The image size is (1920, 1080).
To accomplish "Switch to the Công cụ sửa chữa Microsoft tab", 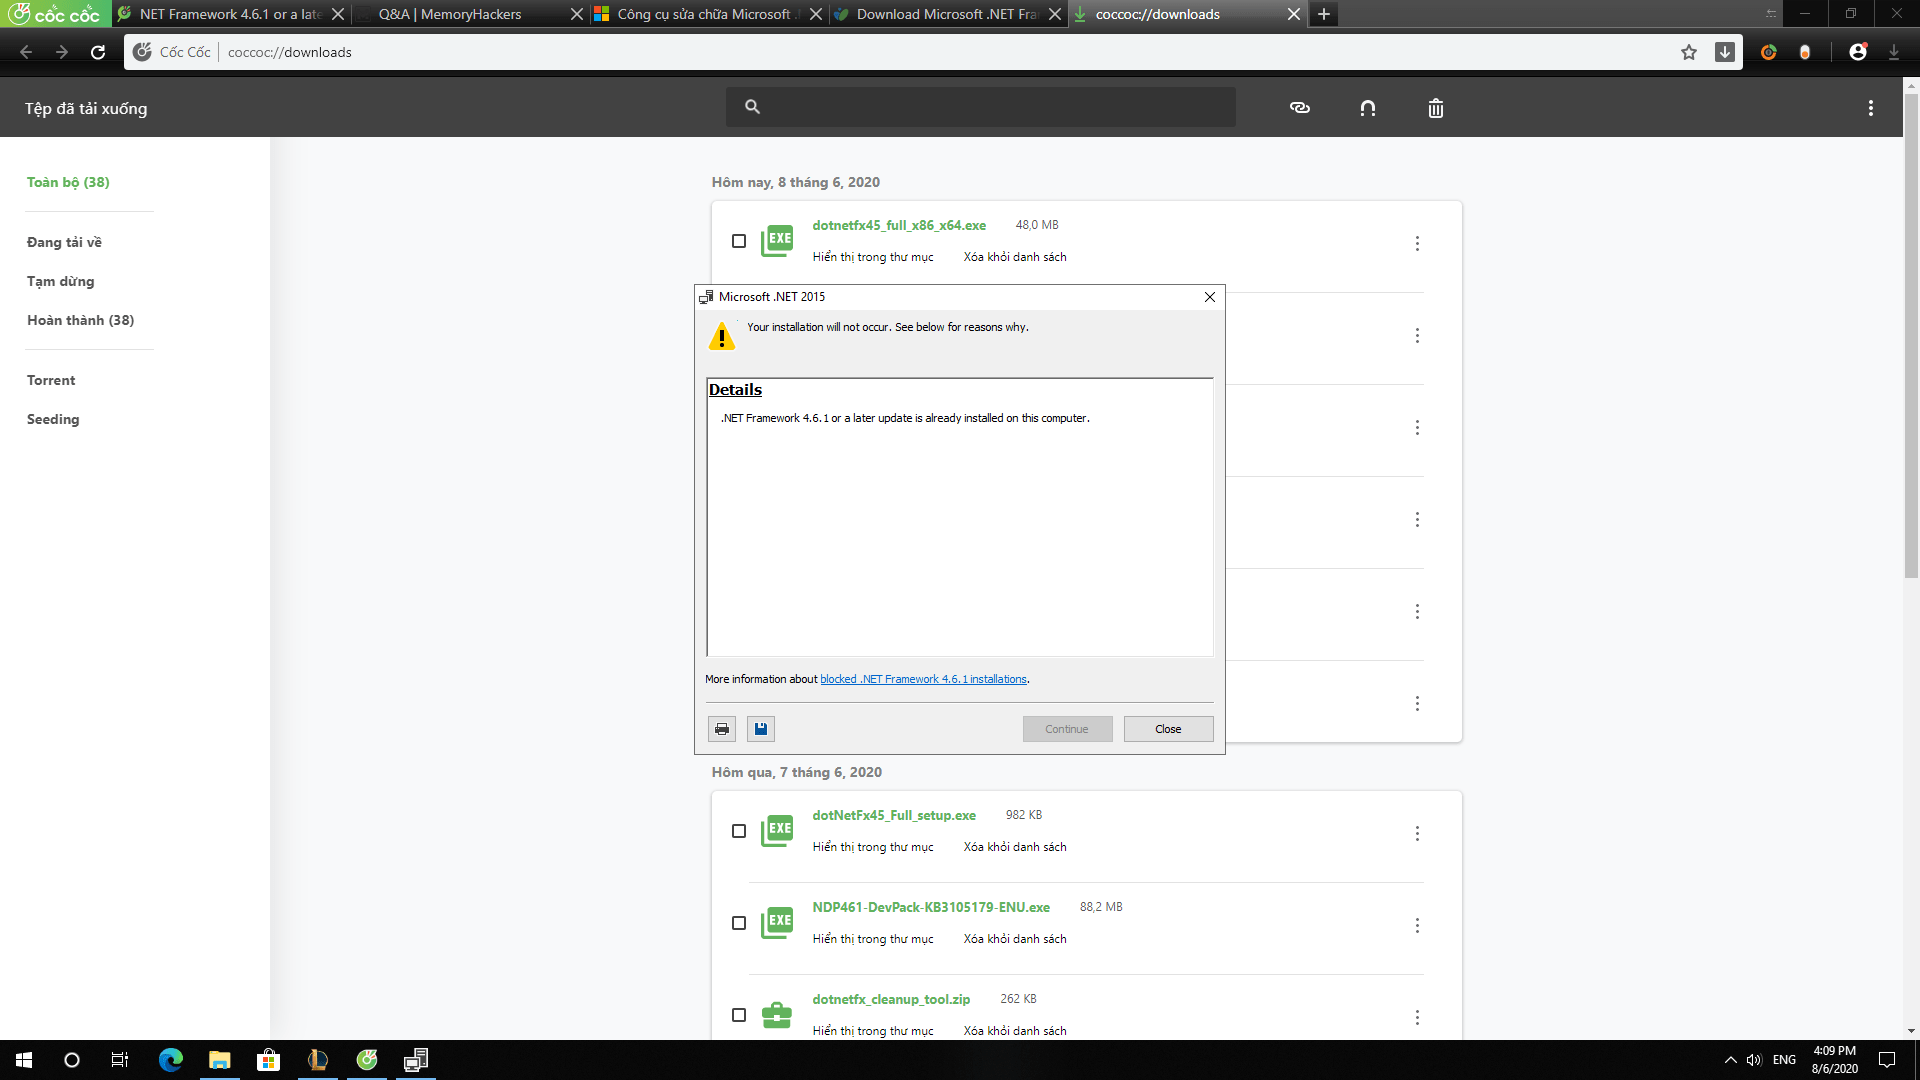I will click(x=708, y=14).
